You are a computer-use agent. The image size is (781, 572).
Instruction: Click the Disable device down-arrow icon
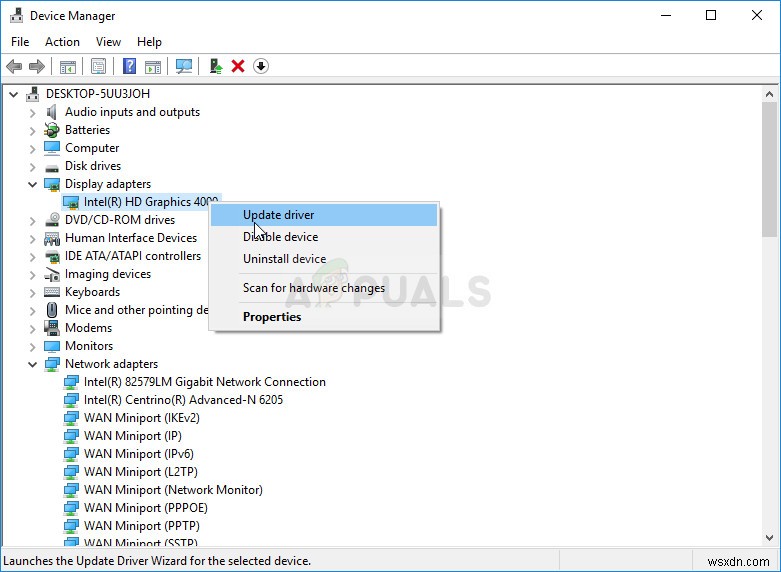260,66
